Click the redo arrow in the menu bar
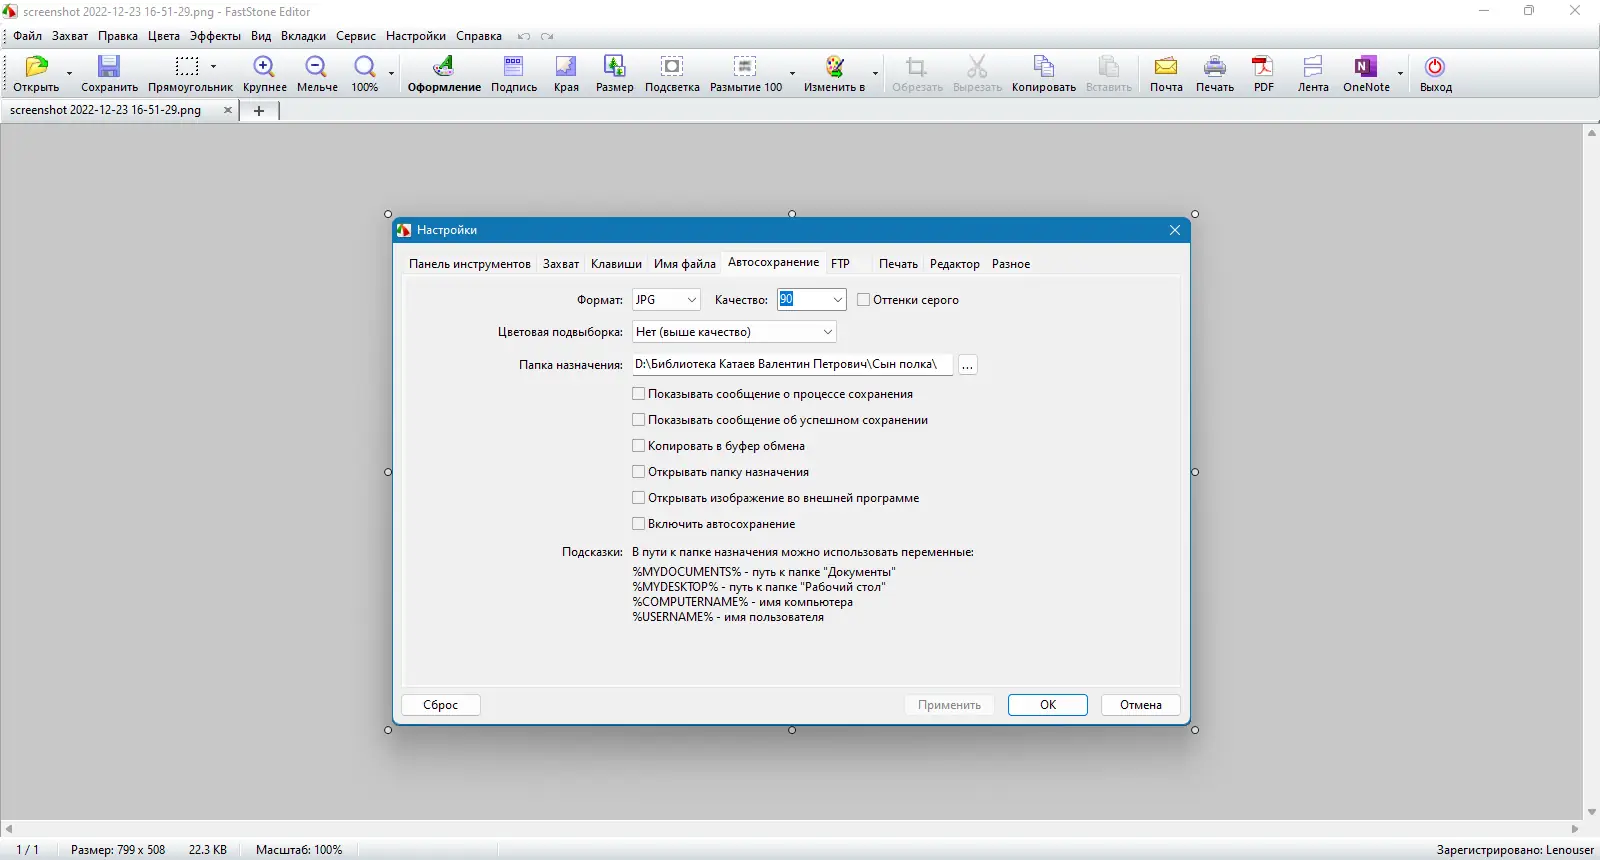The image size is (1600, 860). tap(547, 37)
